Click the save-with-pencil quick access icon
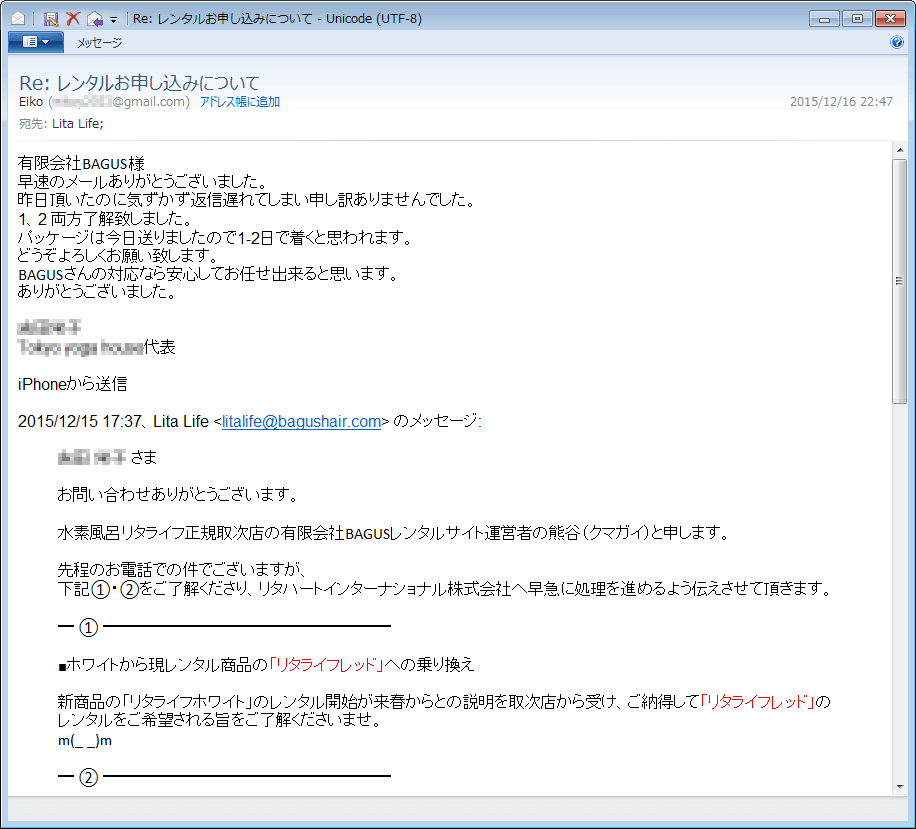The width and height of the screenshot is (916, 829). tap(51, 19)
